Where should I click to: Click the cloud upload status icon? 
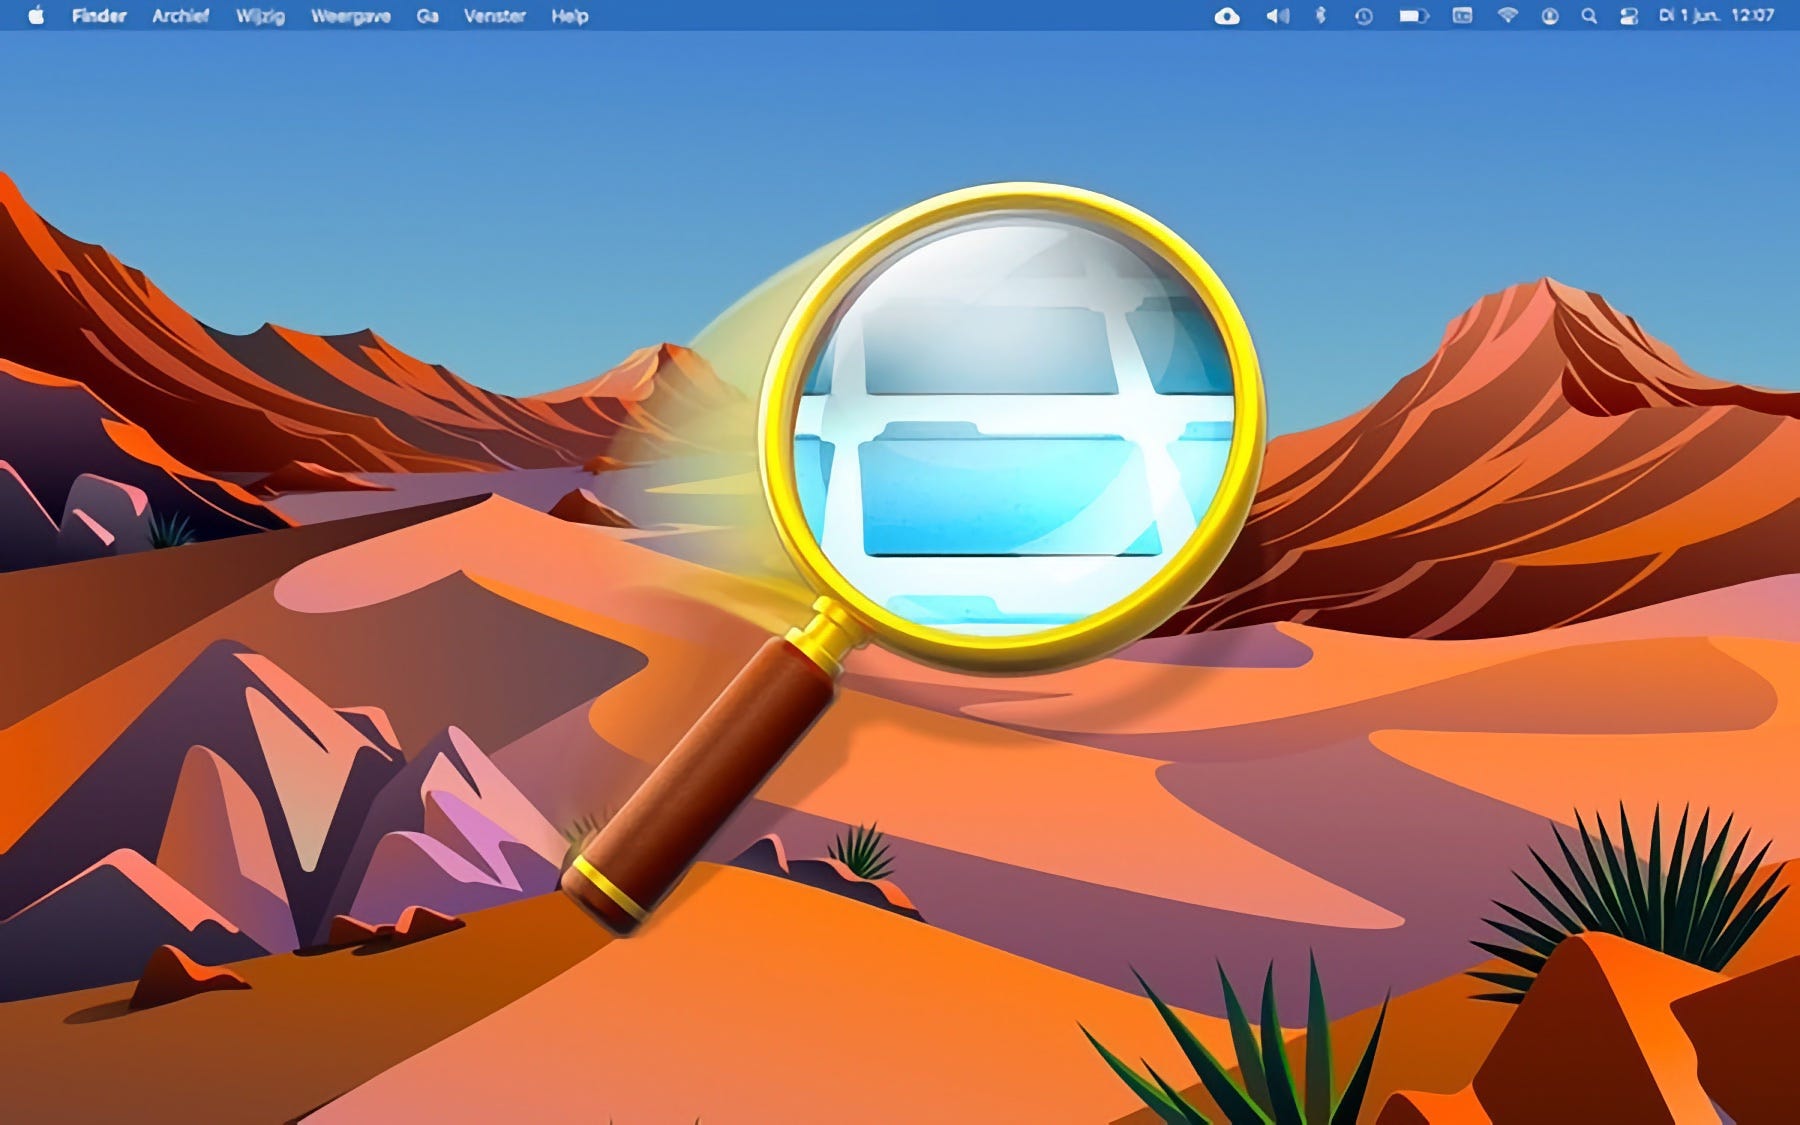point(1227,16)
